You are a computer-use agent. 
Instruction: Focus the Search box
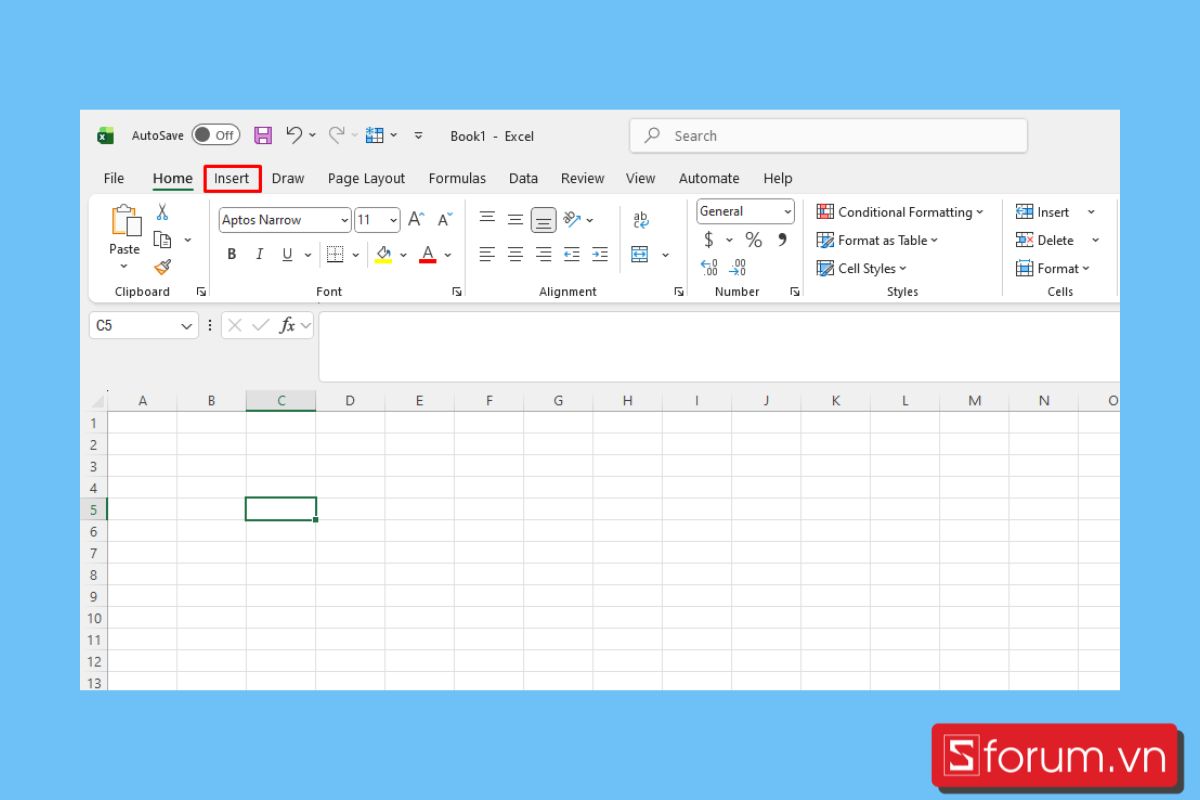[x=828, y=136]
